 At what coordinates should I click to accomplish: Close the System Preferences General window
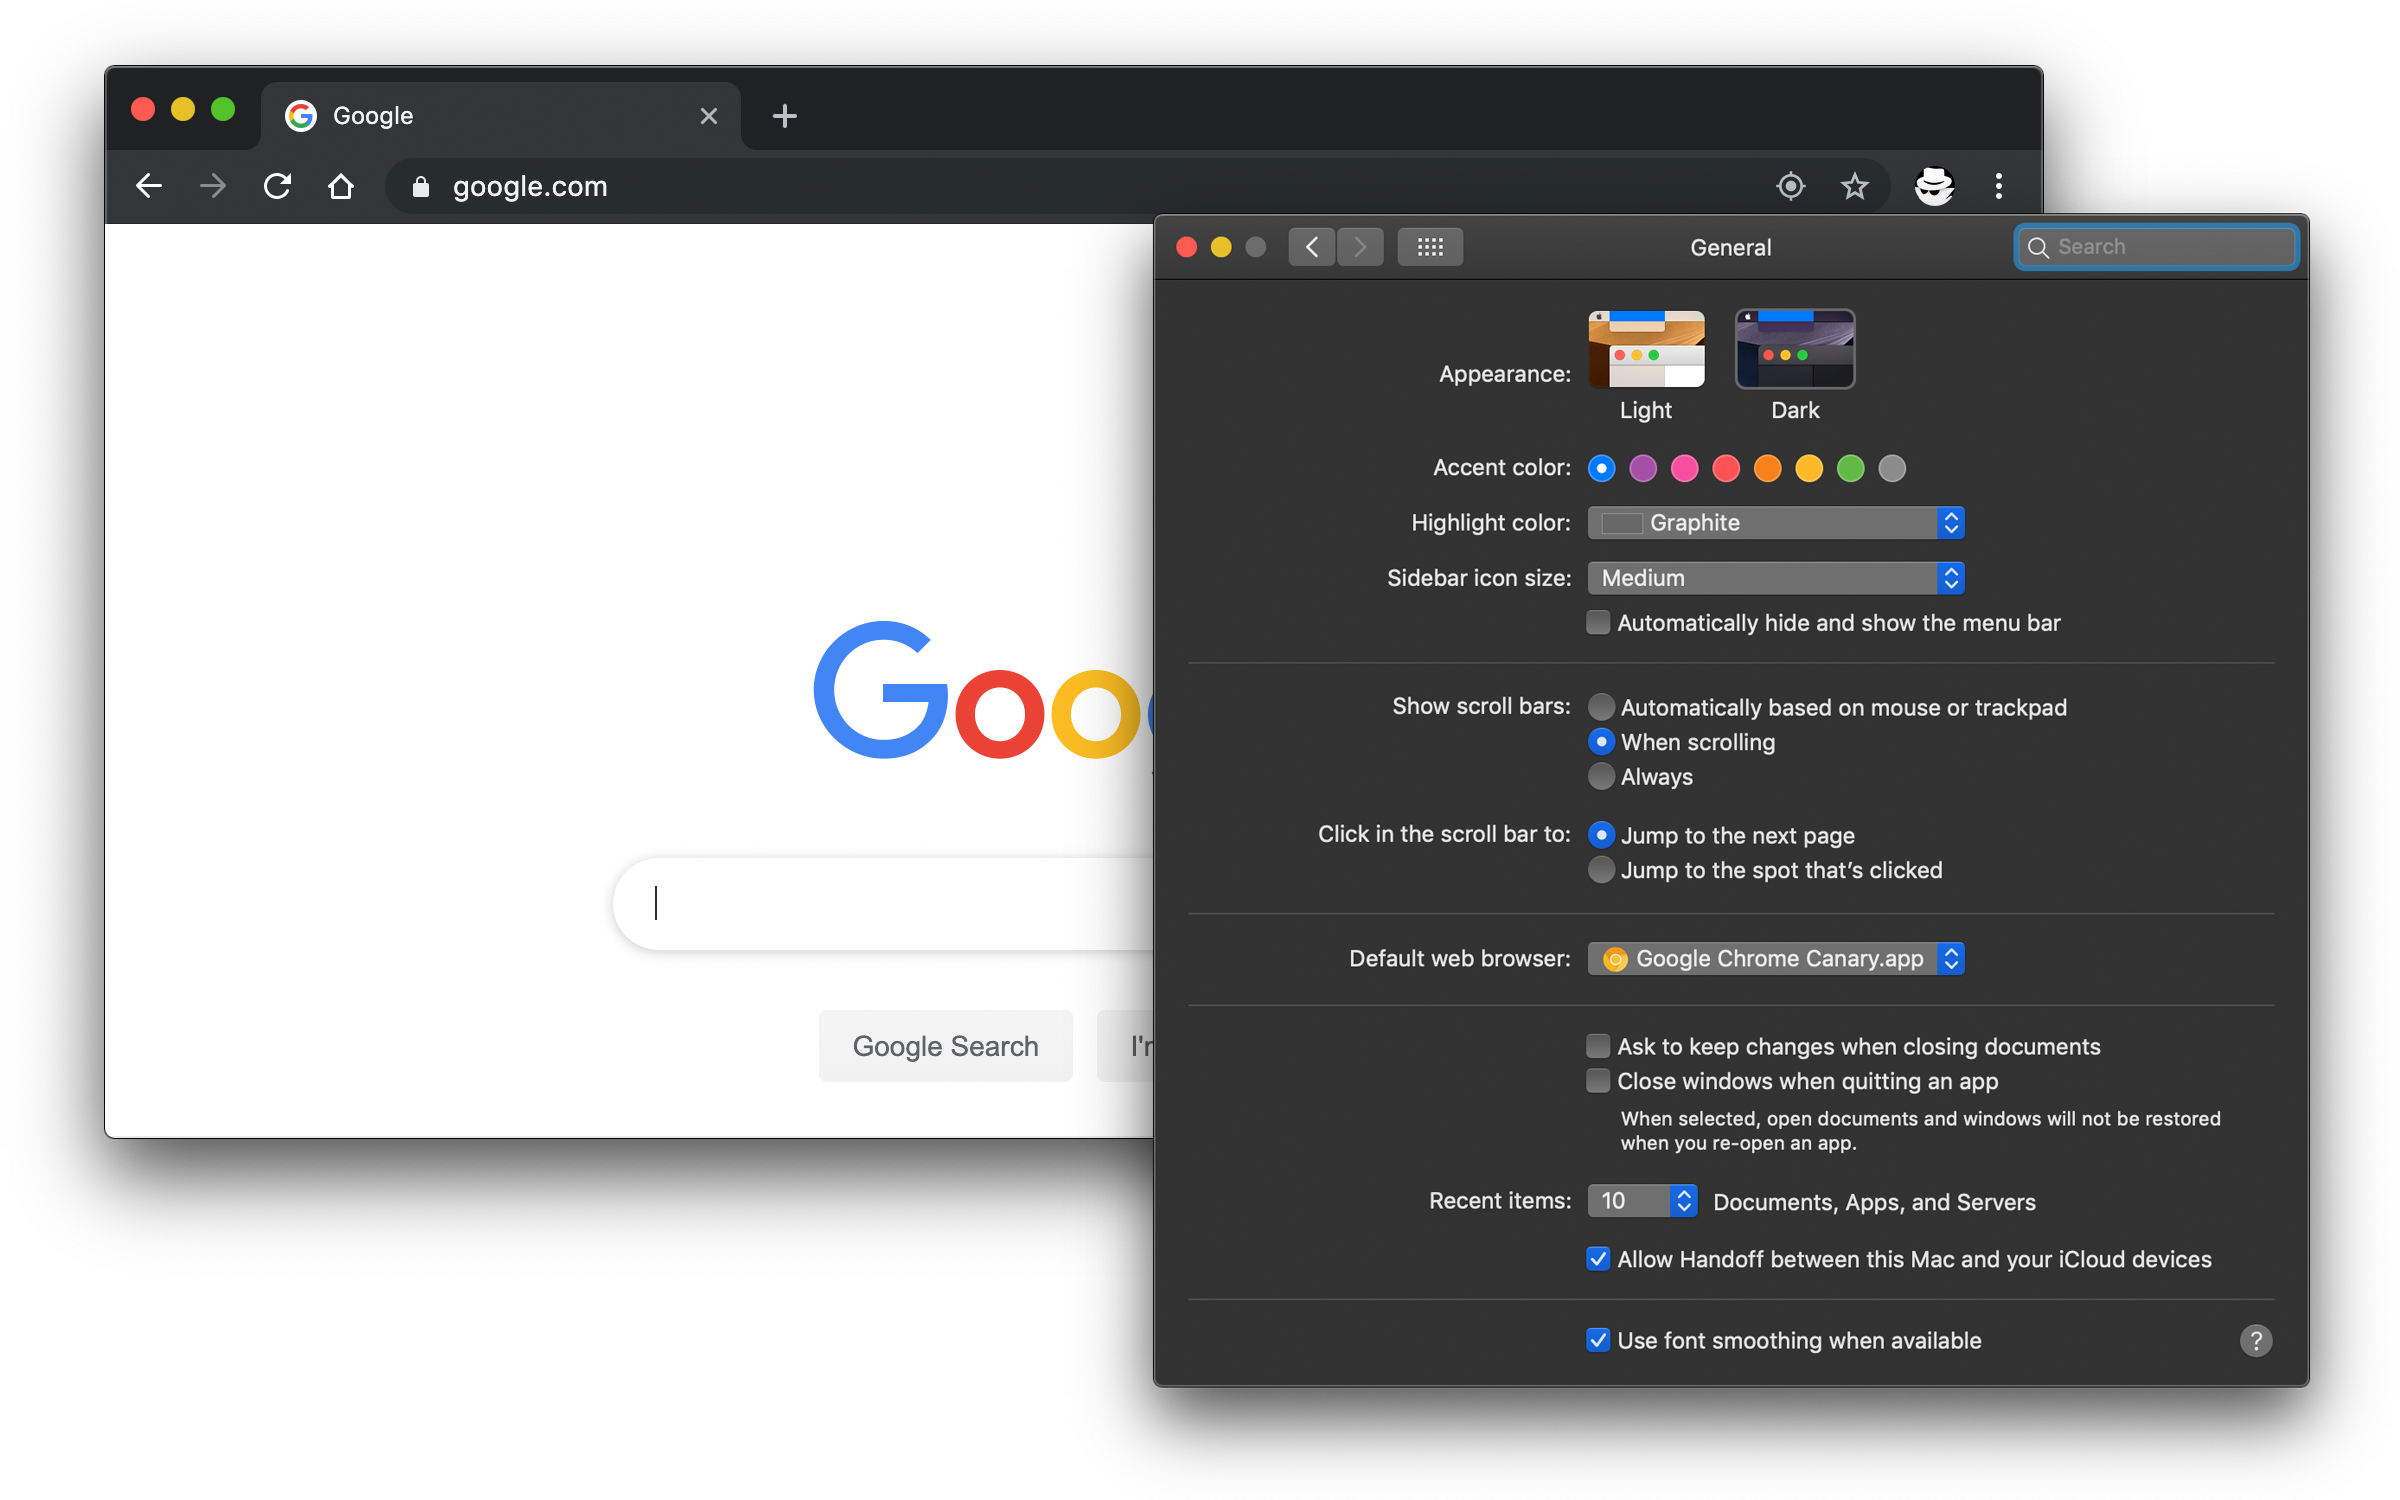tap(1187, 247)
